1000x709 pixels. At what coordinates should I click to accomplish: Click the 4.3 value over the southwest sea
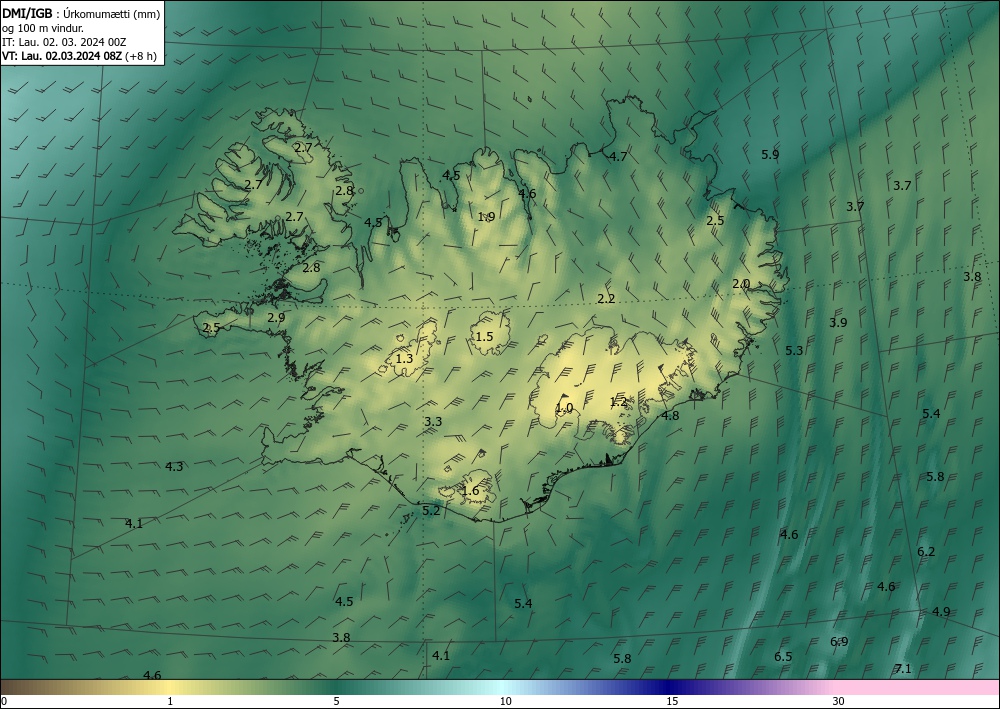point(174,467)
